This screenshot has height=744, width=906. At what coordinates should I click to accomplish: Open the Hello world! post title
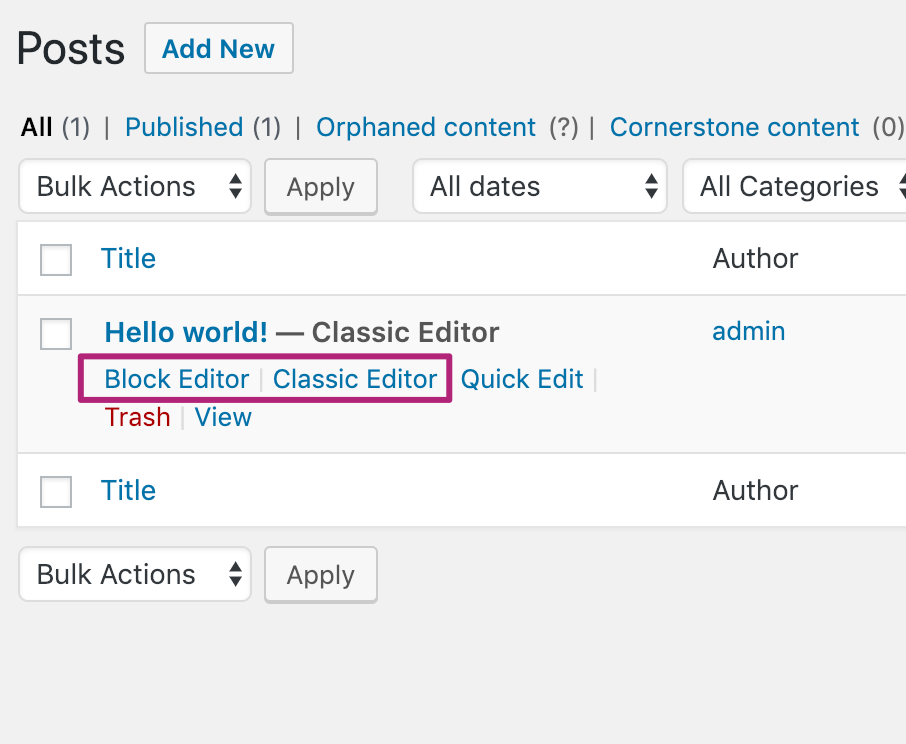(186, 332)
